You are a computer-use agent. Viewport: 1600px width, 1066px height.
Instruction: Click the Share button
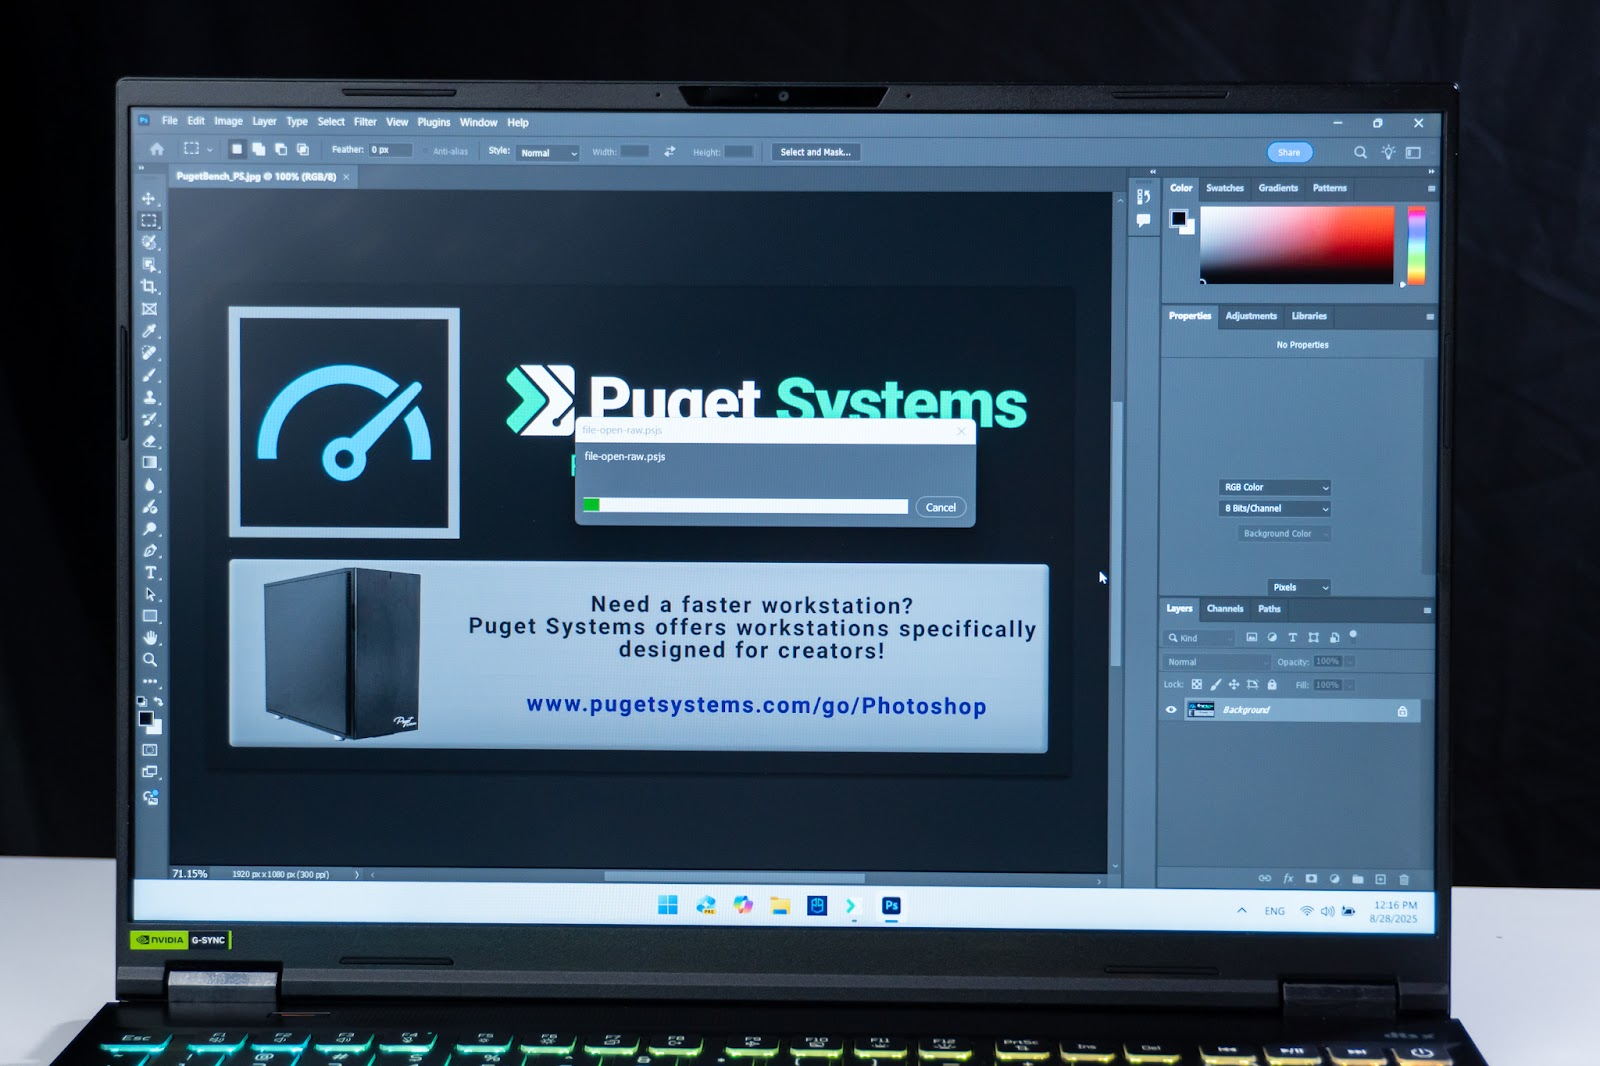1290,152
